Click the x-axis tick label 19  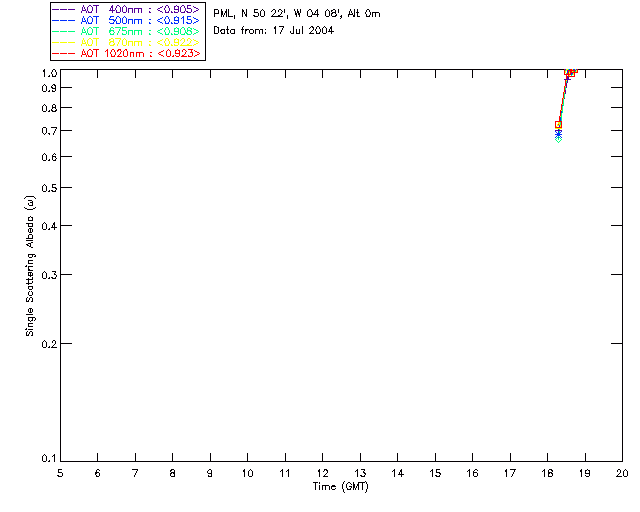coord(585,473)
